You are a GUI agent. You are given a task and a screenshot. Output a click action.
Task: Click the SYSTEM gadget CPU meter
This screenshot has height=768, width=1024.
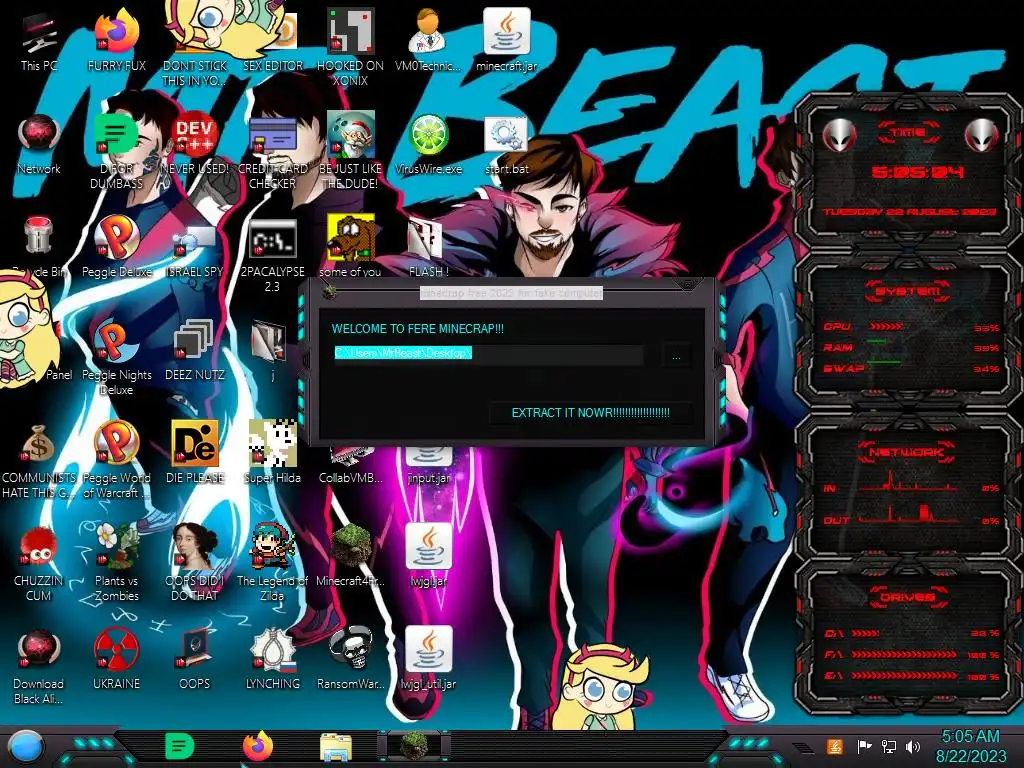coord(910,327)
